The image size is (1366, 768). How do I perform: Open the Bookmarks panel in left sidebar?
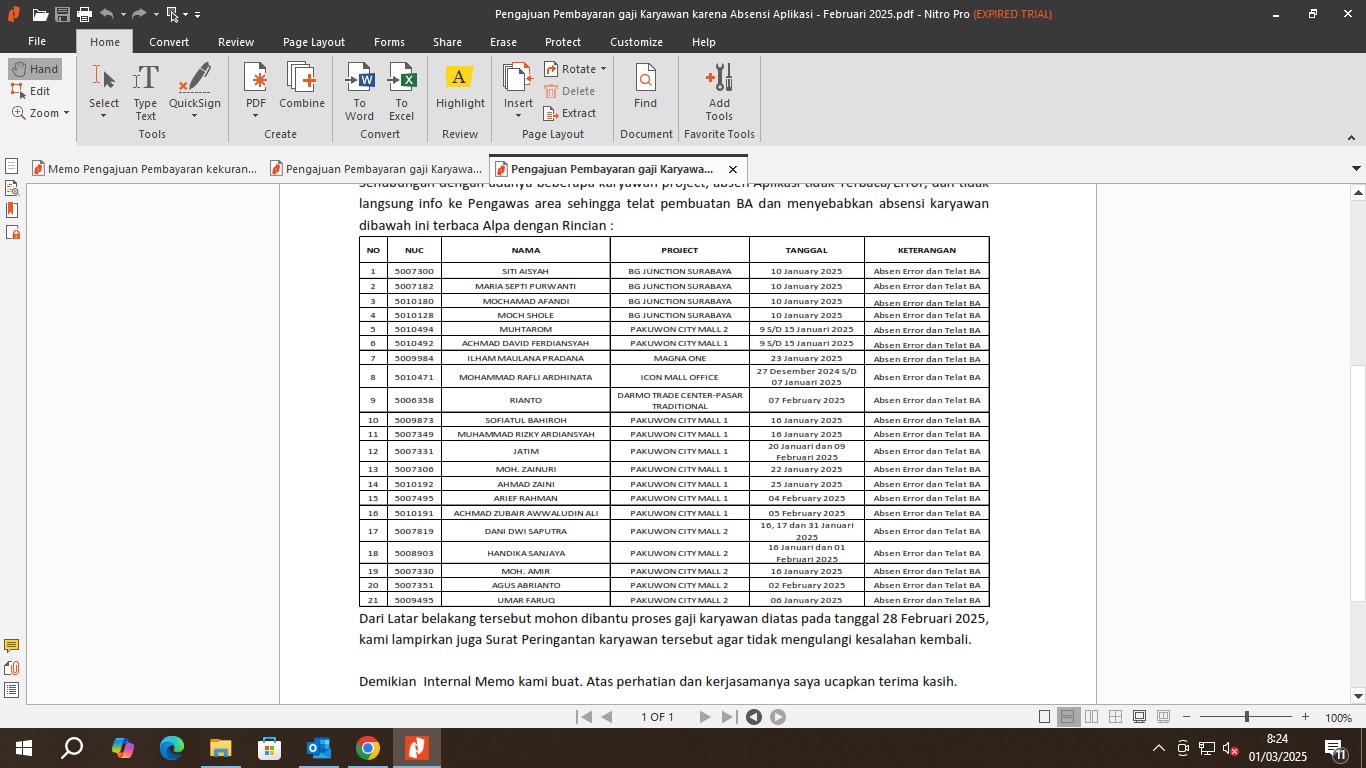[x=12, y=210]
